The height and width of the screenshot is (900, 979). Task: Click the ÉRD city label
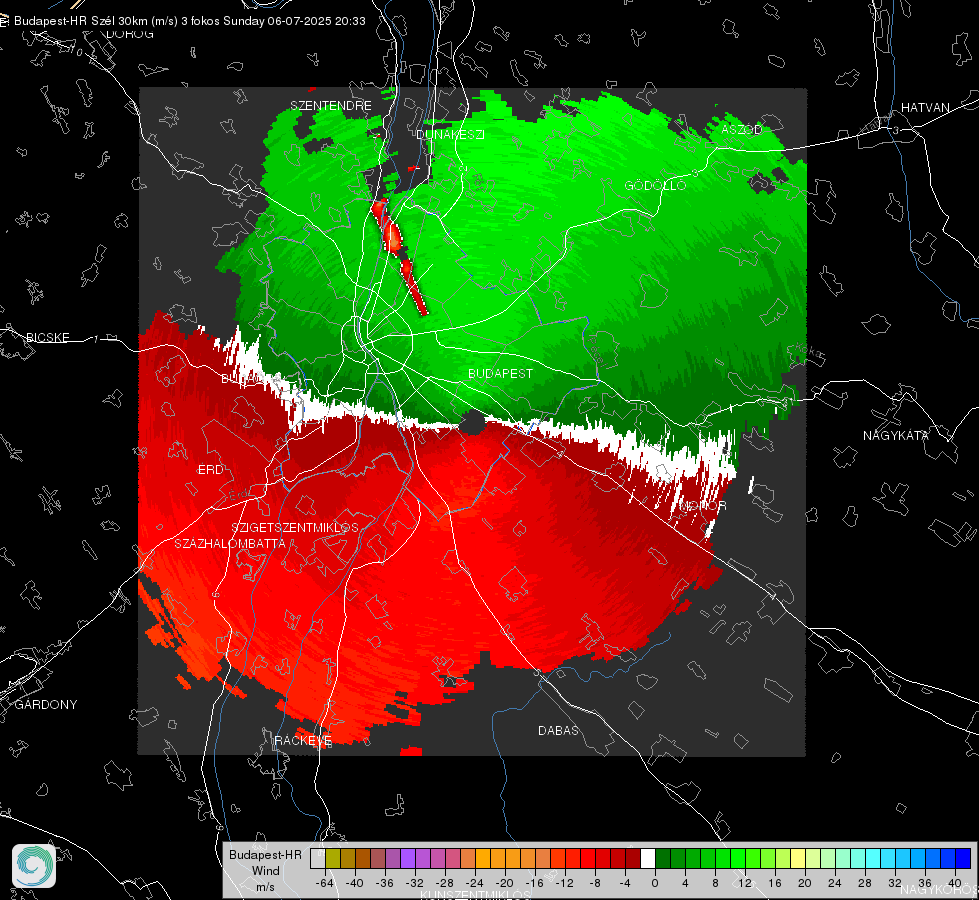tap(210, 470)
